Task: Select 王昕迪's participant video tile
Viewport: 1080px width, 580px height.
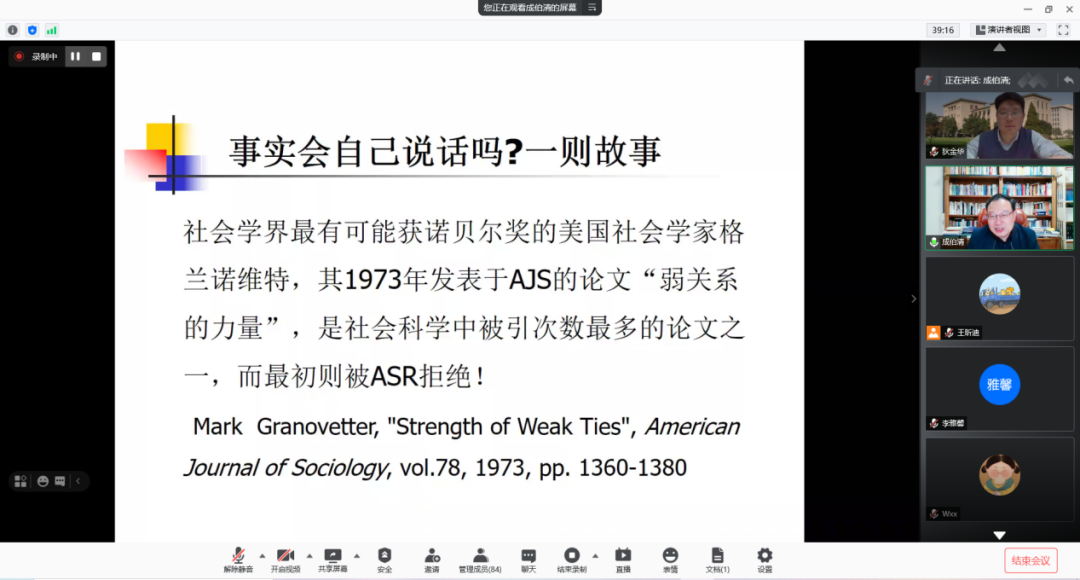Action: coord(999,298)
